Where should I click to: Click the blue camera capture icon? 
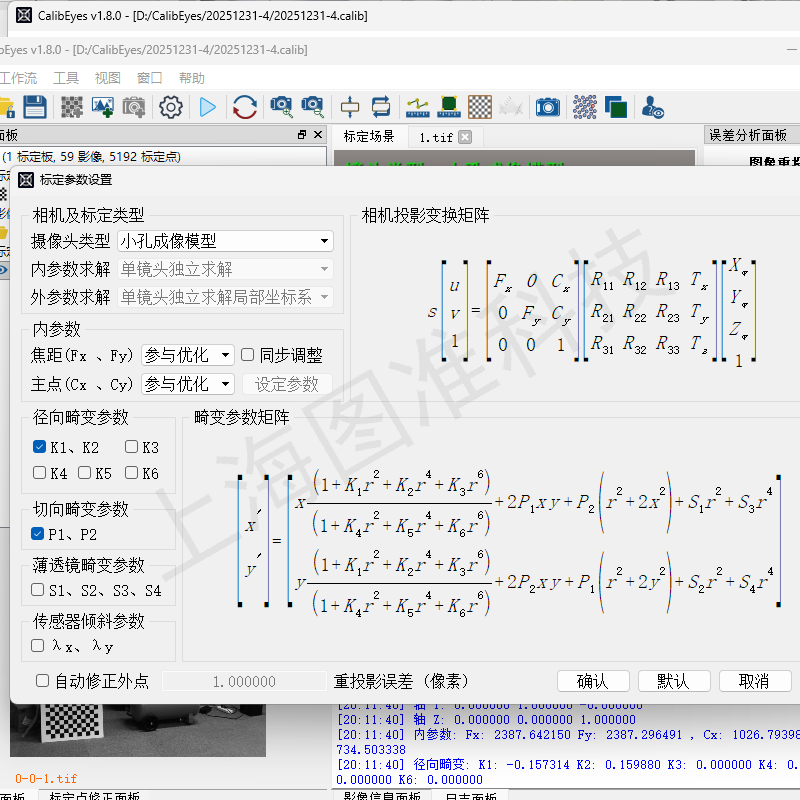click(547, 106)
